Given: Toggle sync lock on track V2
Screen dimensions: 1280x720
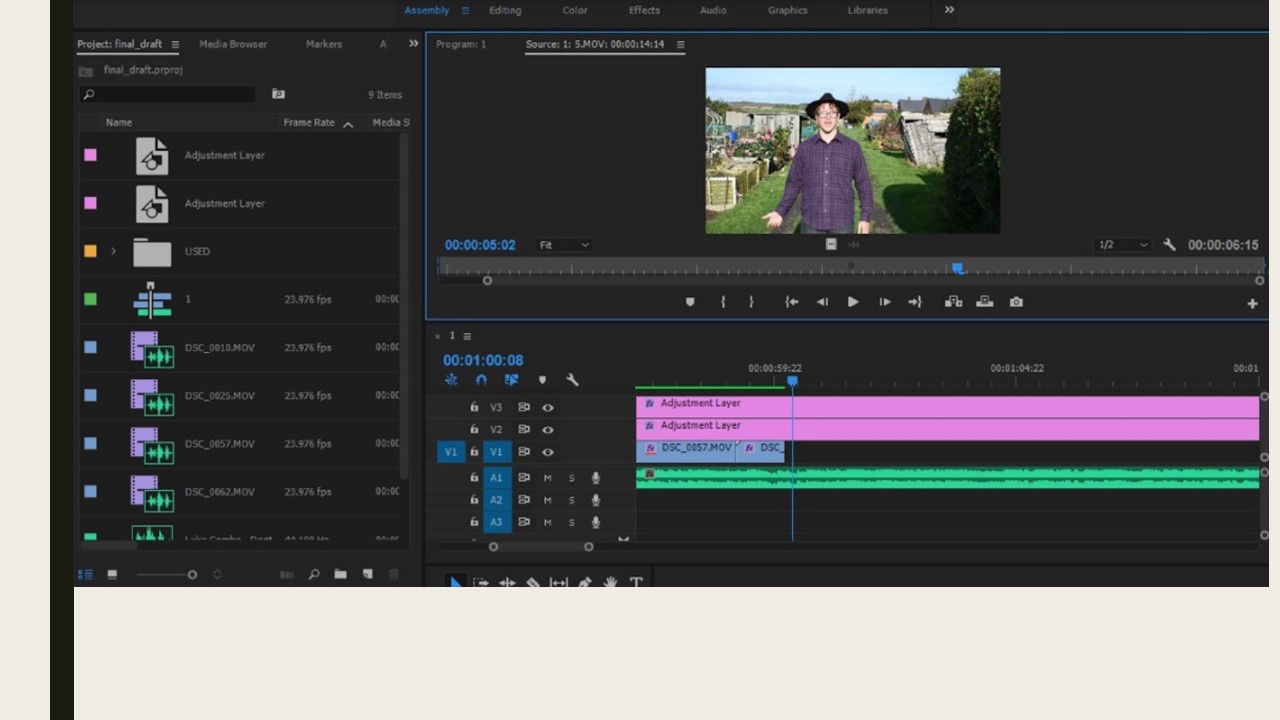Looking at the screenshot, I should pyautogui.click(x=524, y=430).
